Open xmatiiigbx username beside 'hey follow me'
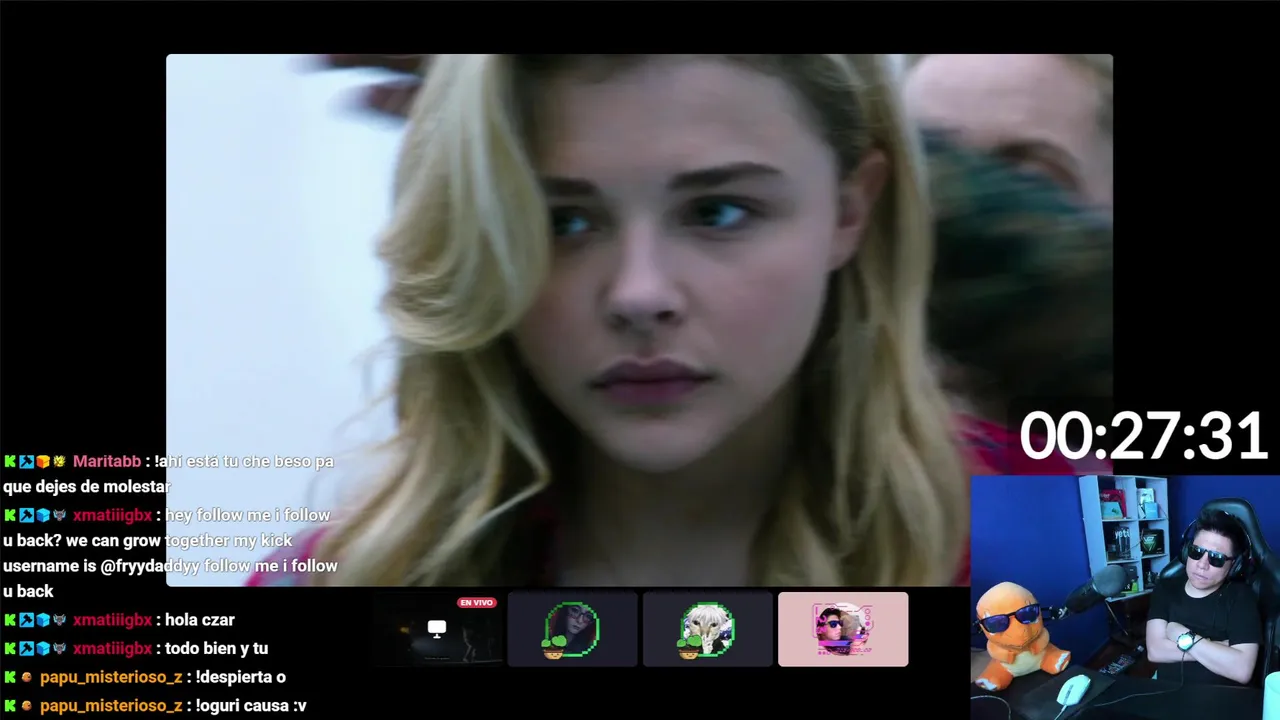 [x=112, y=516]
